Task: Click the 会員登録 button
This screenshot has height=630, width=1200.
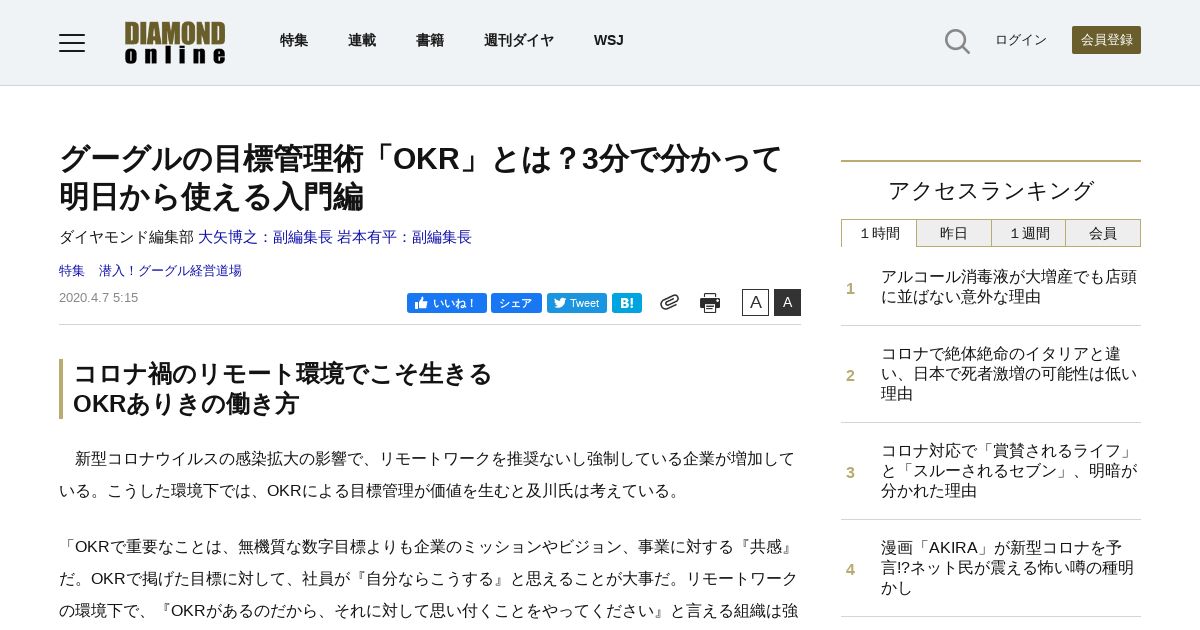Action: click(x=1106, y=40)
